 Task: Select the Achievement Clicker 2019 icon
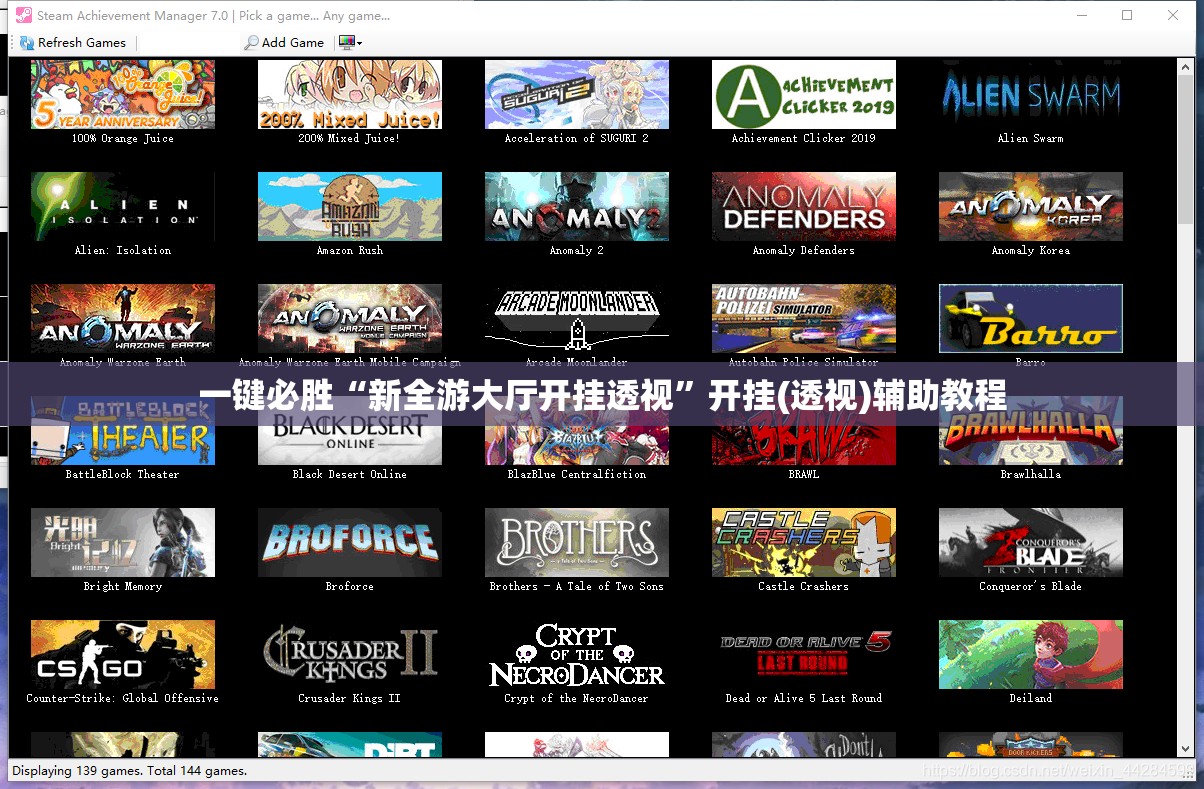(x=804, y=94)
